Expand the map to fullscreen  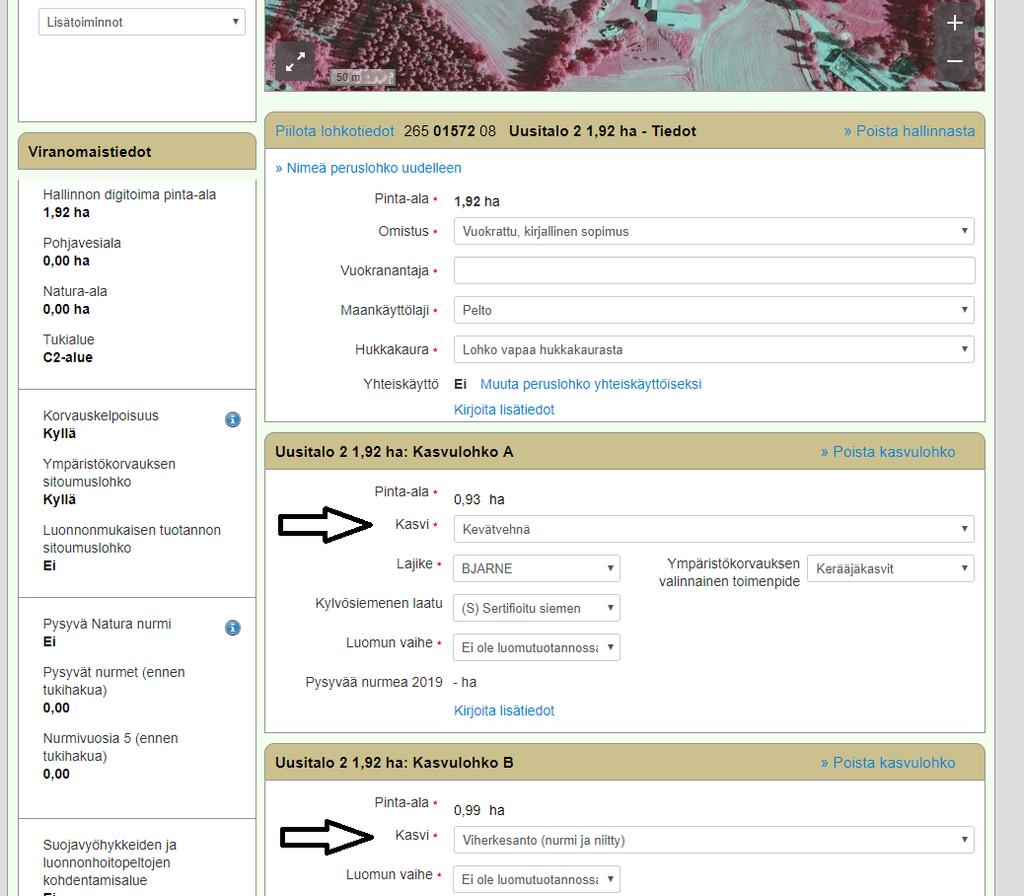coord(295,62)
